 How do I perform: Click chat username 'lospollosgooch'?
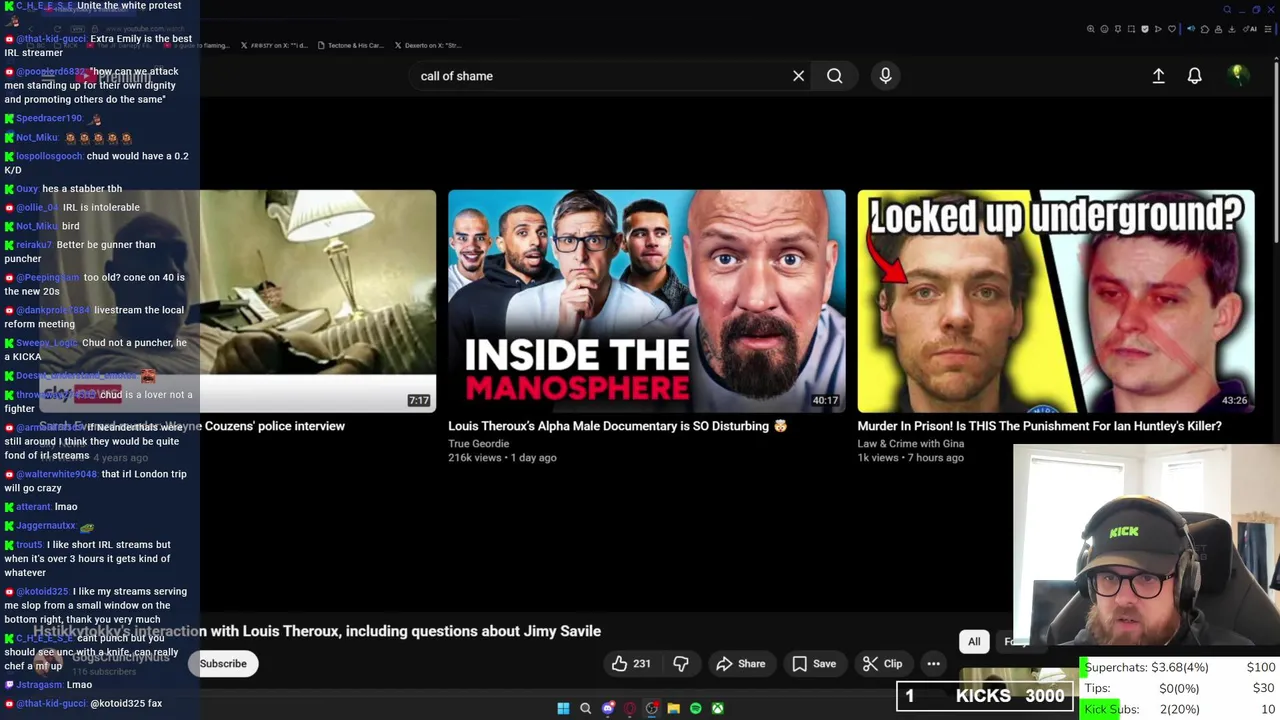50,156
